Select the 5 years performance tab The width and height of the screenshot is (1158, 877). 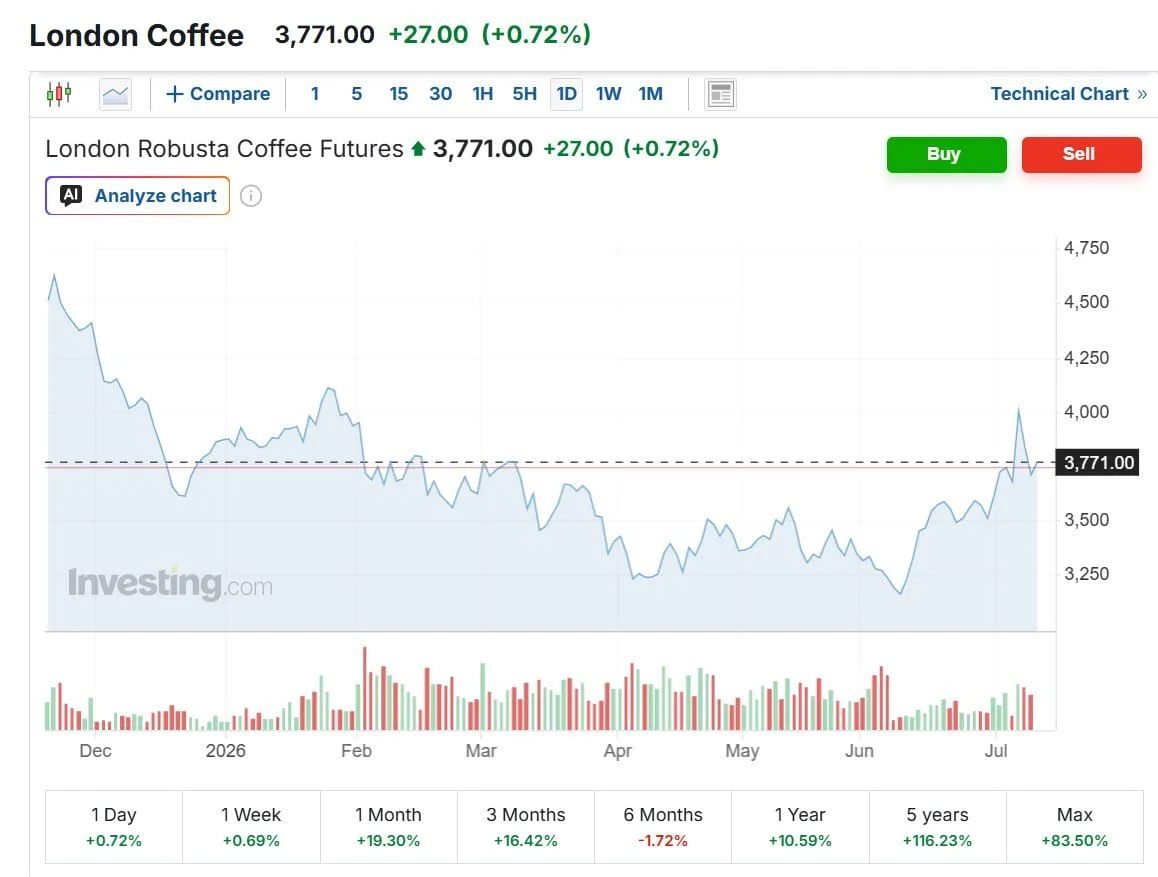pos(937,827)
